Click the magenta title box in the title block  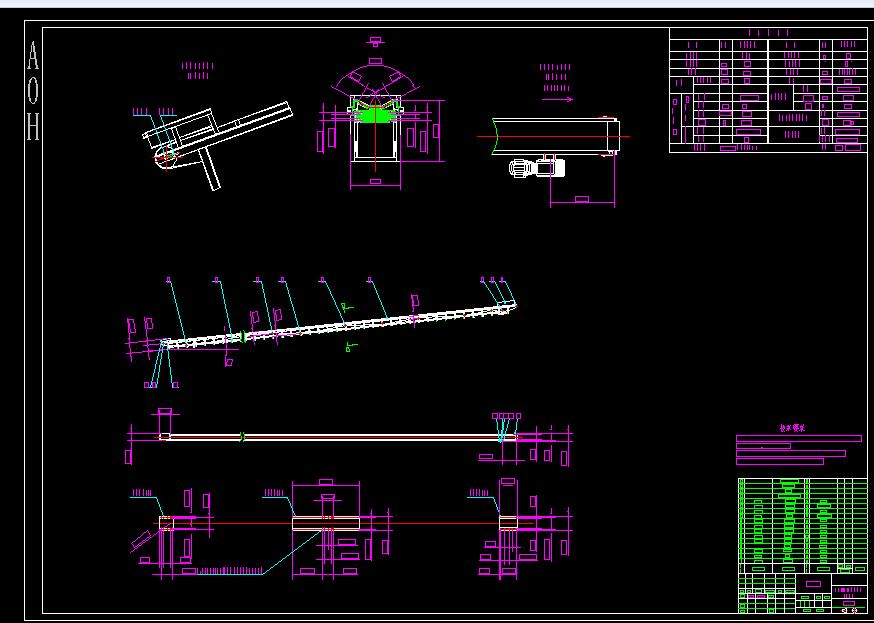[x=814, y=584]
